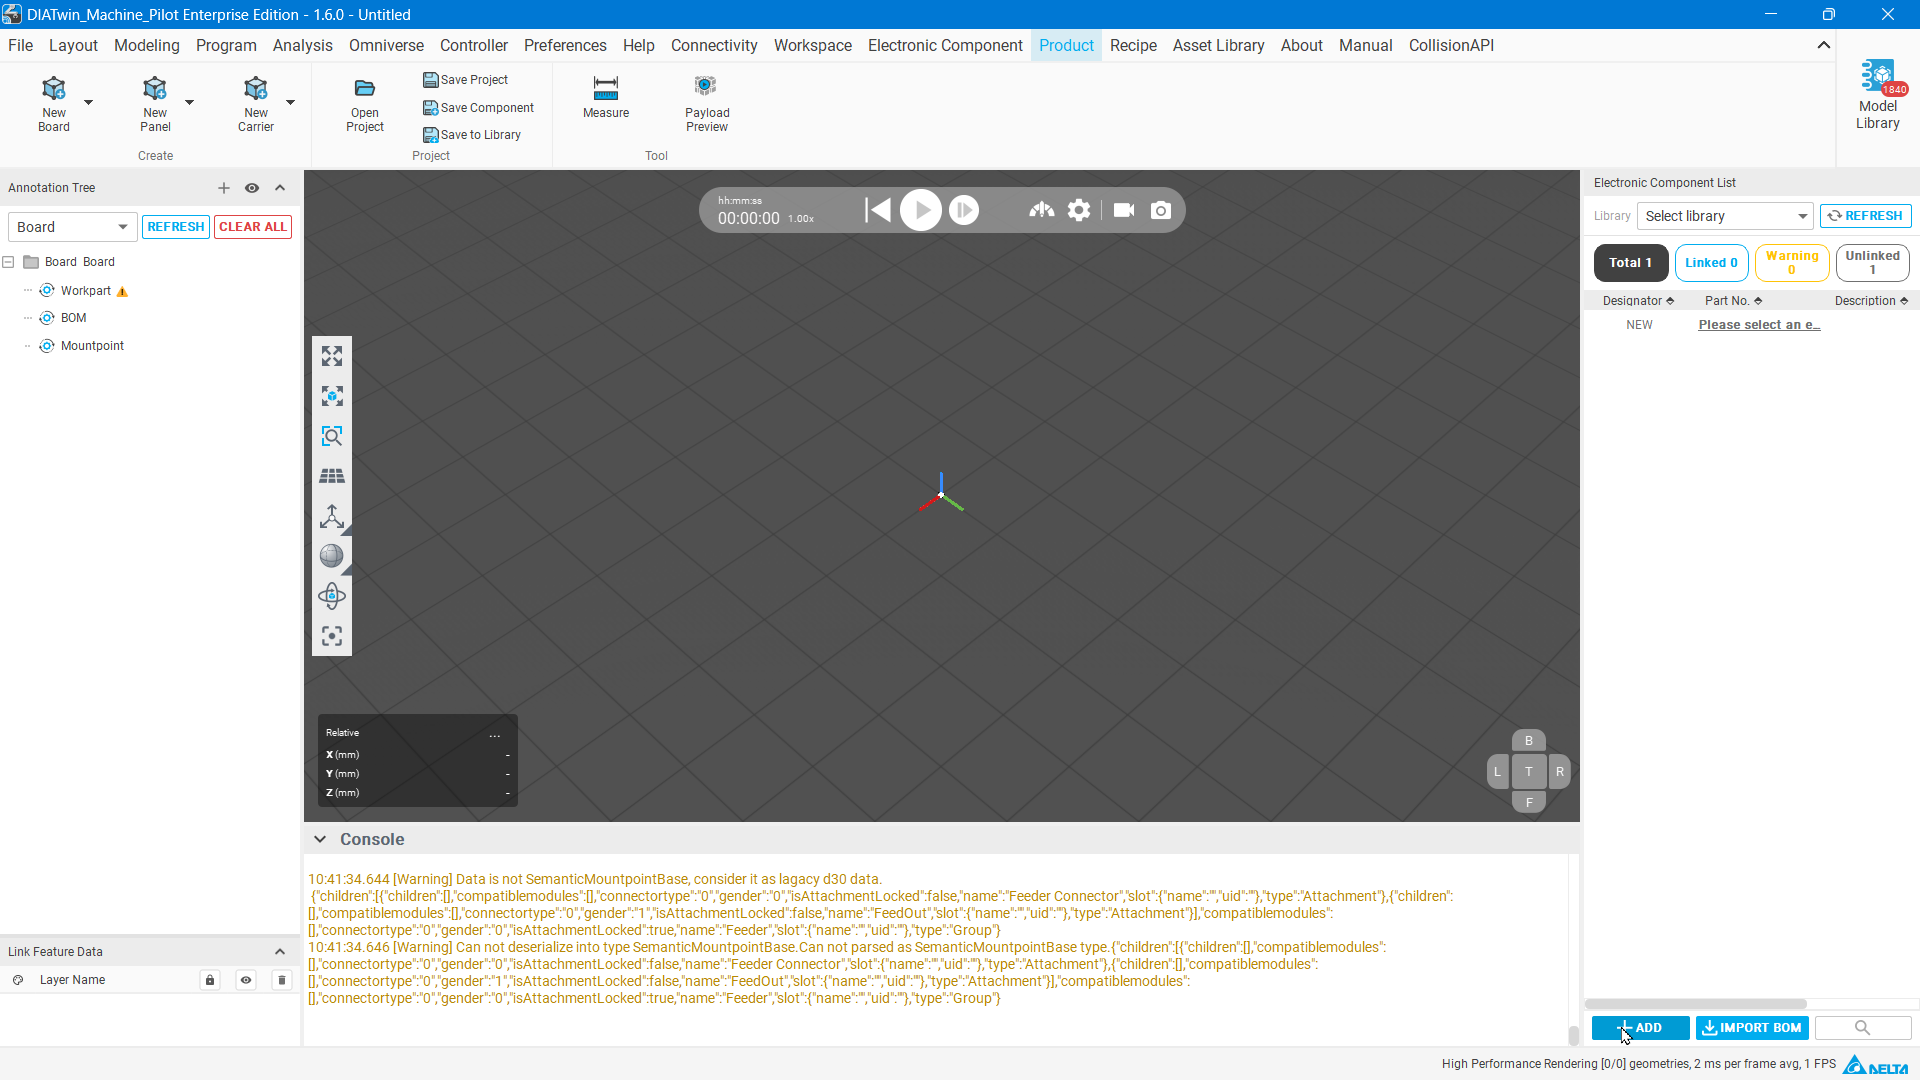Viewport: 1920px width, 1080px height.
Task: Collapse the Board Board tree node
Action: coord(8,262)
